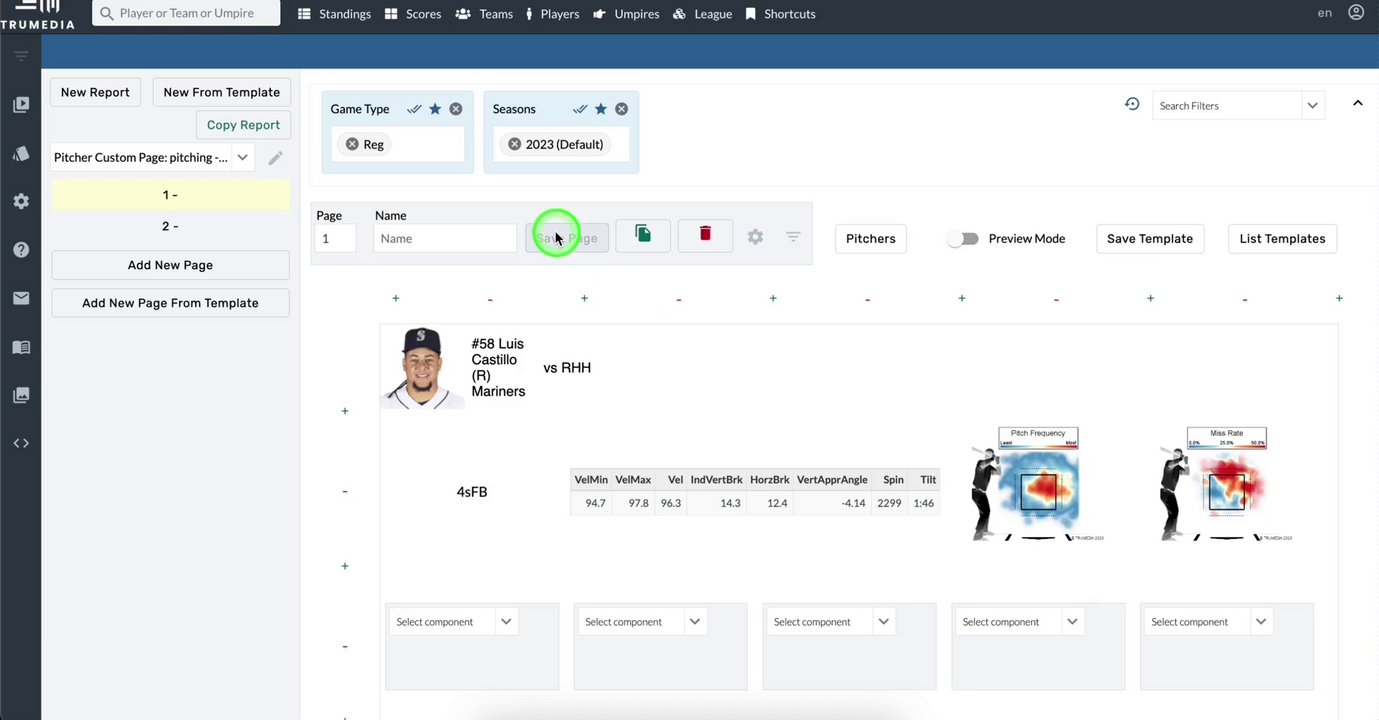The height and width of the screenshot is (720, 1379).
Task: Remove the 2023 (Default) season chip
Action: 514,144
